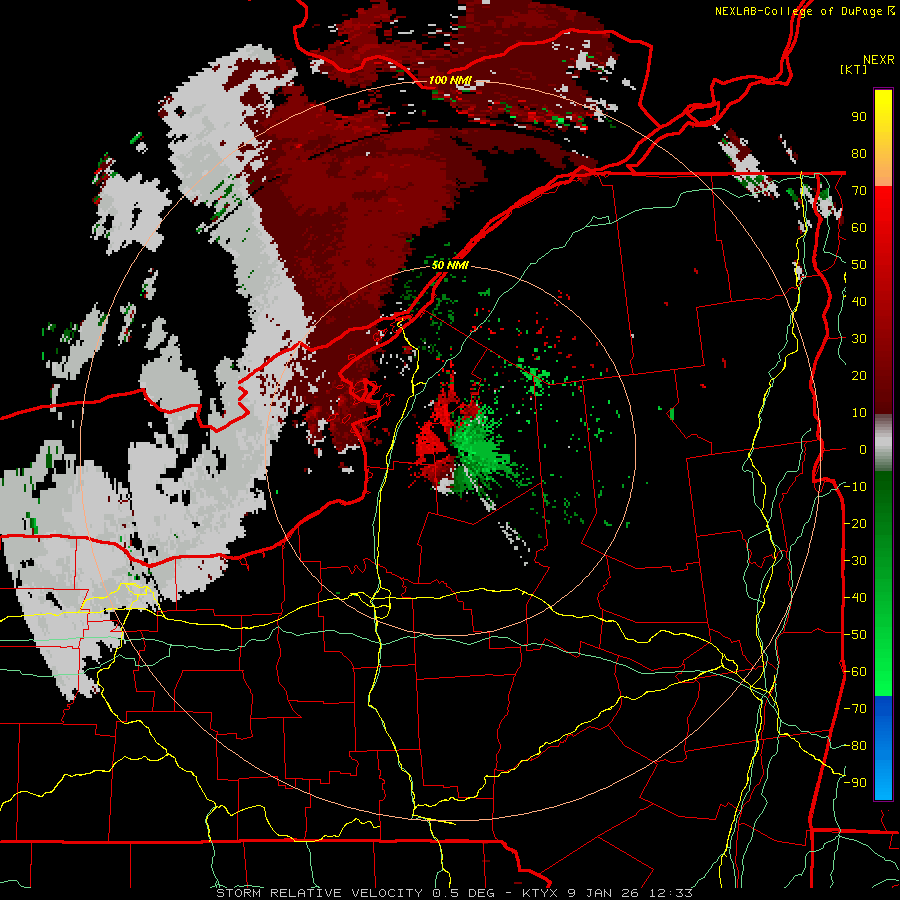900x900 pixels.
Task: Select the -20 value on velocity scale
Action: click(x=855, y=523)
